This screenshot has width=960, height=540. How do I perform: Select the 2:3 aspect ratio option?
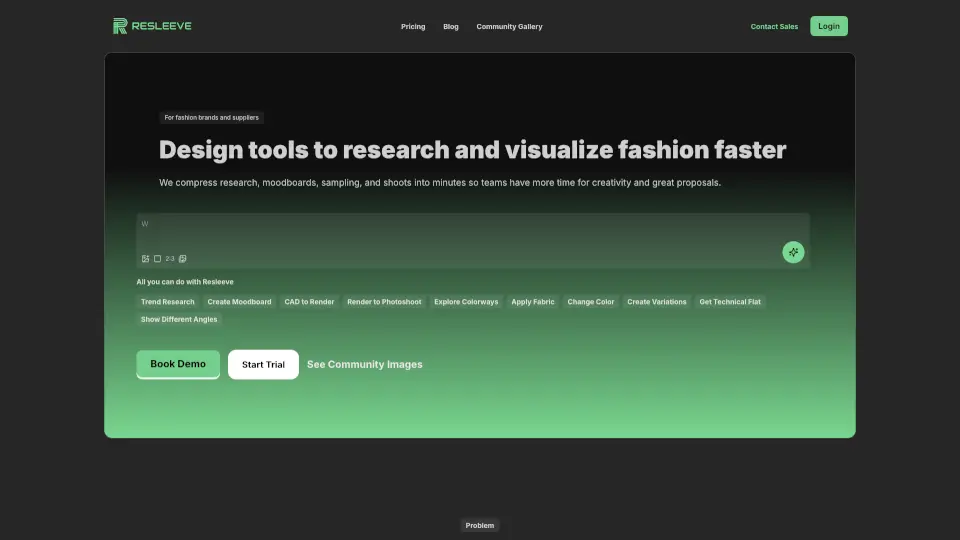pyautogui.click(x=170, y=258)
